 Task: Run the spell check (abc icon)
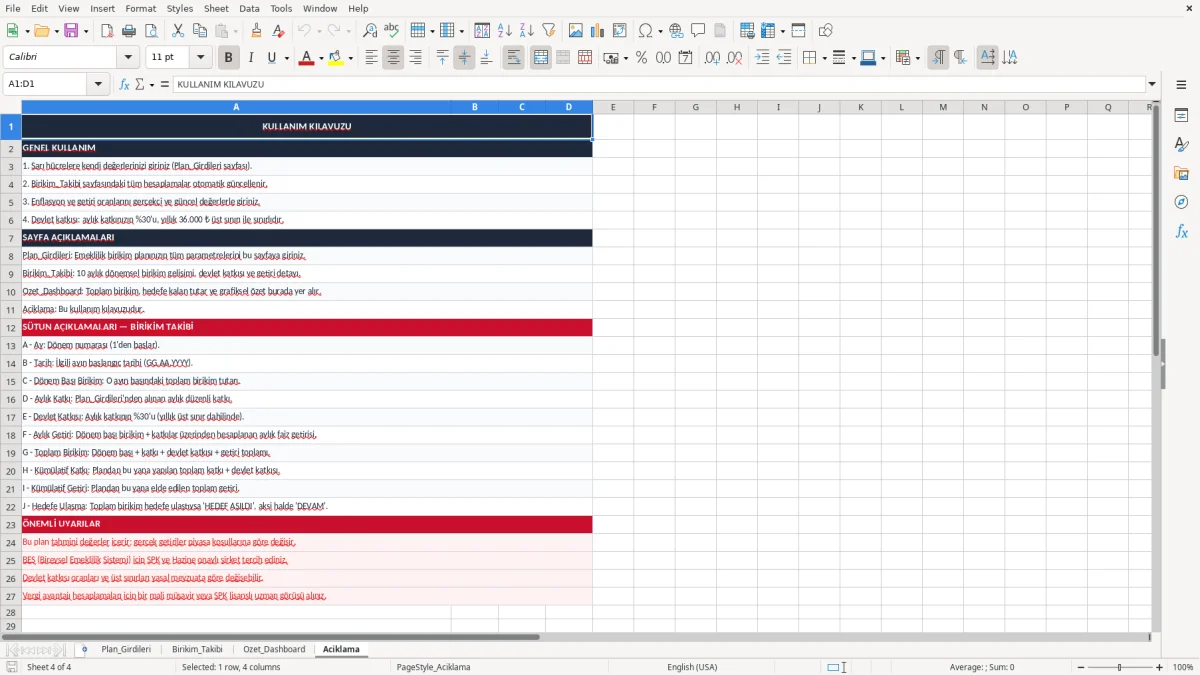(392, 31)
